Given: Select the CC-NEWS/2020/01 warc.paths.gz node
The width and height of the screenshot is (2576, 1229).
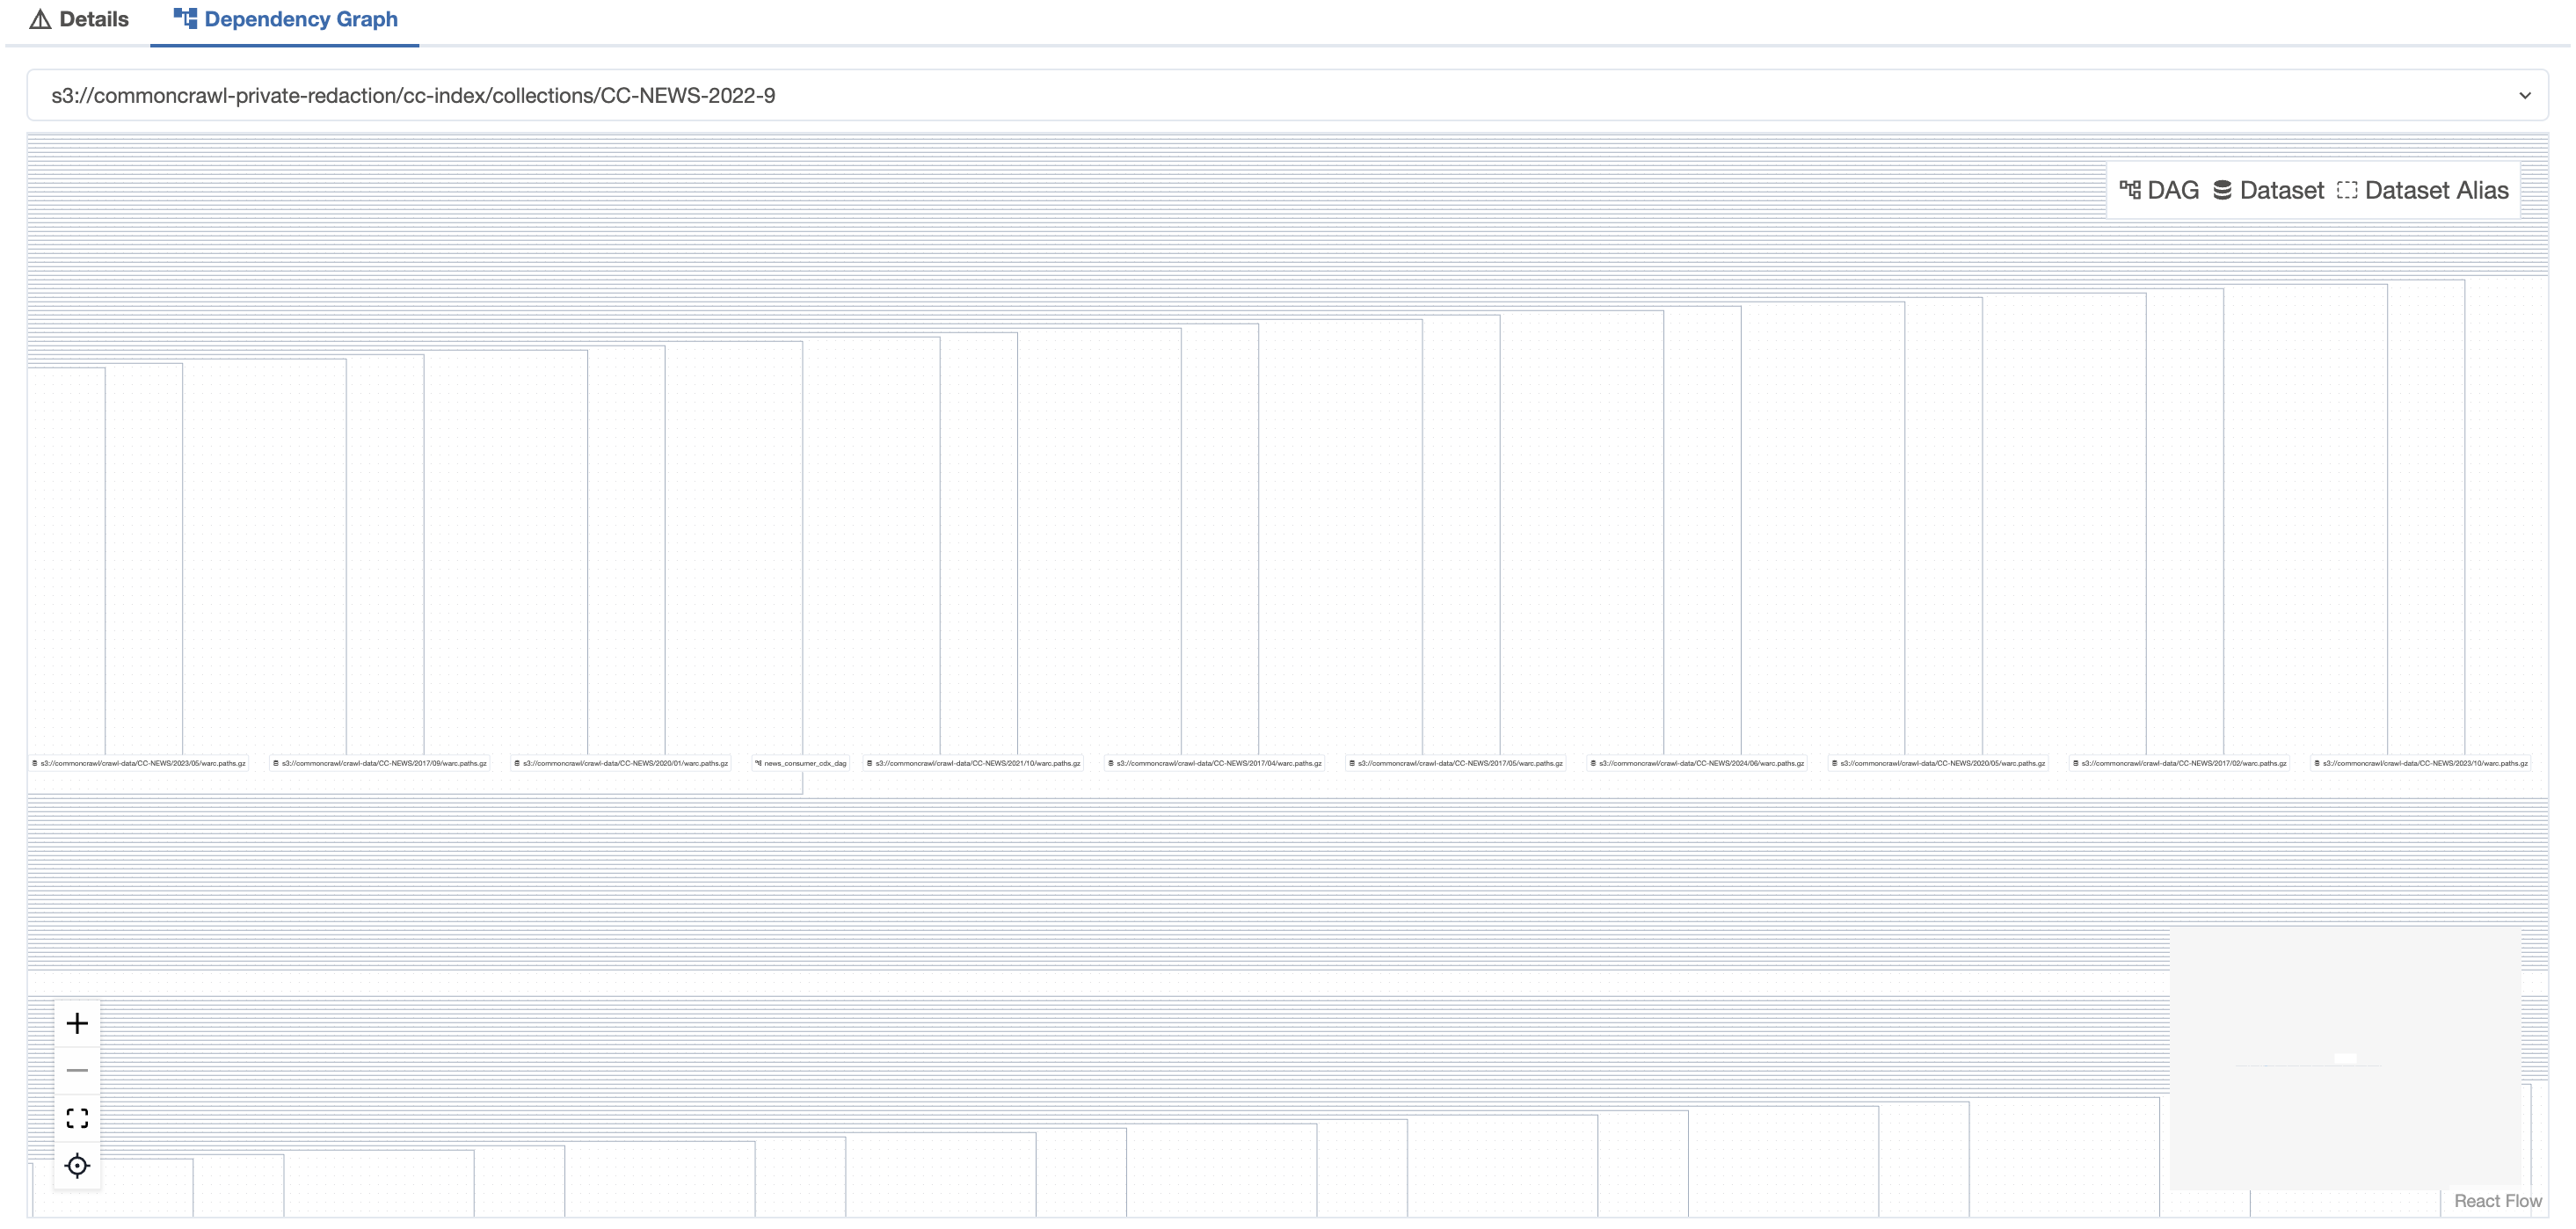Looking at the screenshot, I should point(621,763).
